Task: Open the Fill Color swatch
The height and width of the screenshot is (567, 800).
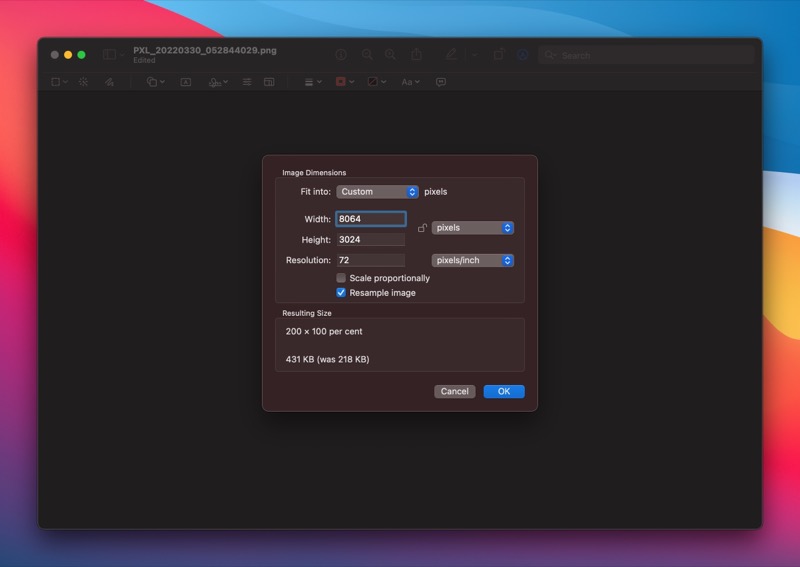Action: click(377, 82)
